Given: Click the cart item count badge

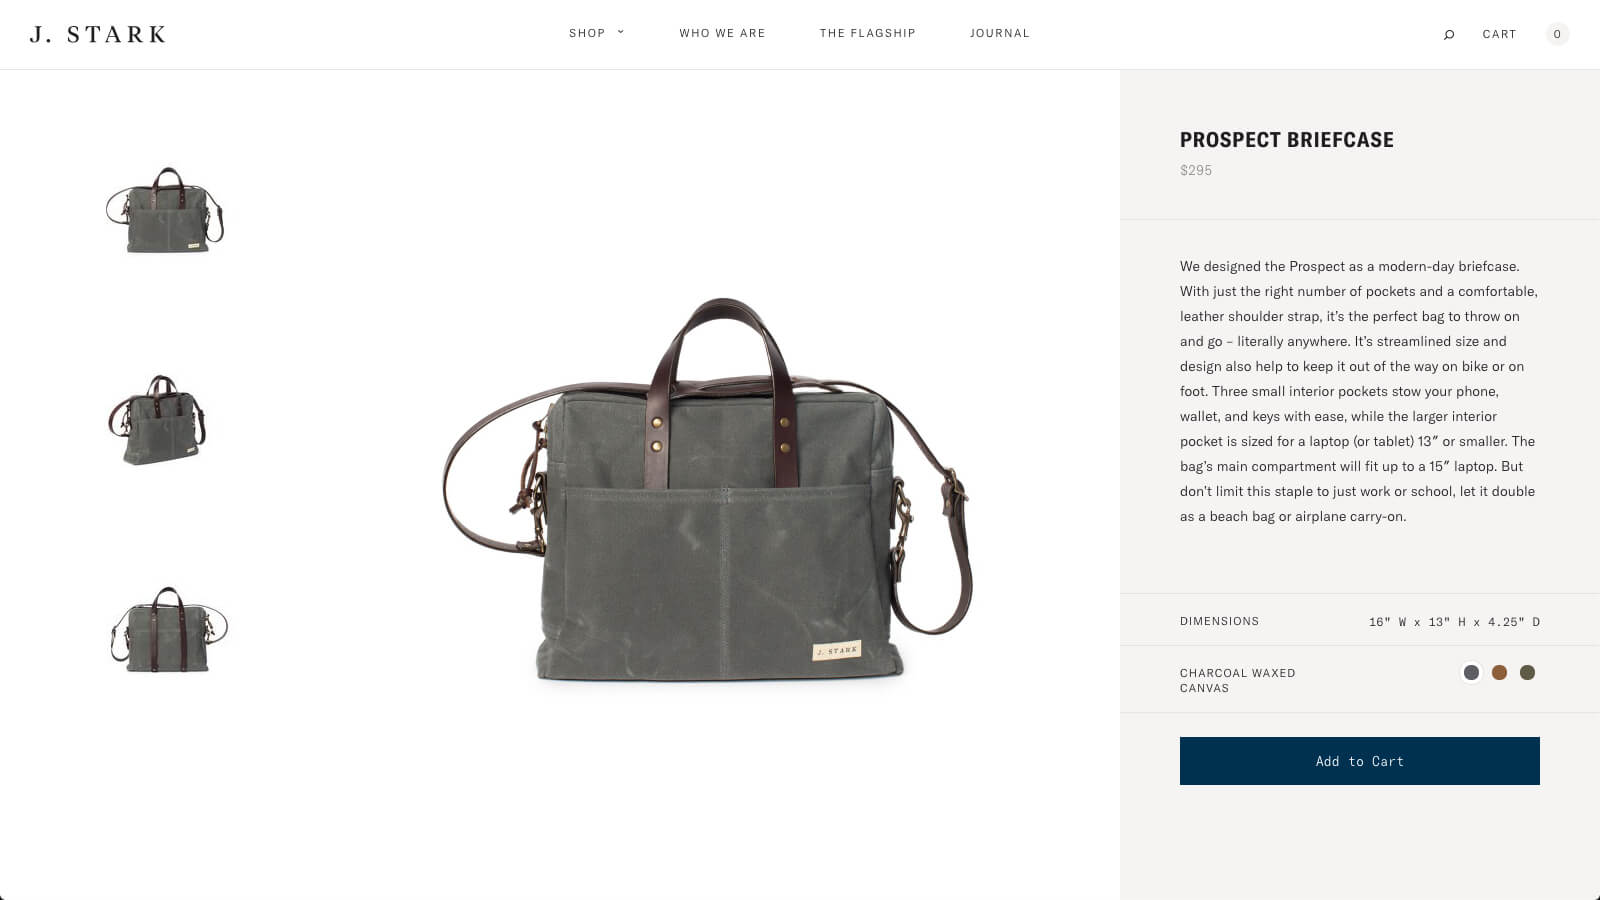Looking at the screenshot, I should point(1557,34).
